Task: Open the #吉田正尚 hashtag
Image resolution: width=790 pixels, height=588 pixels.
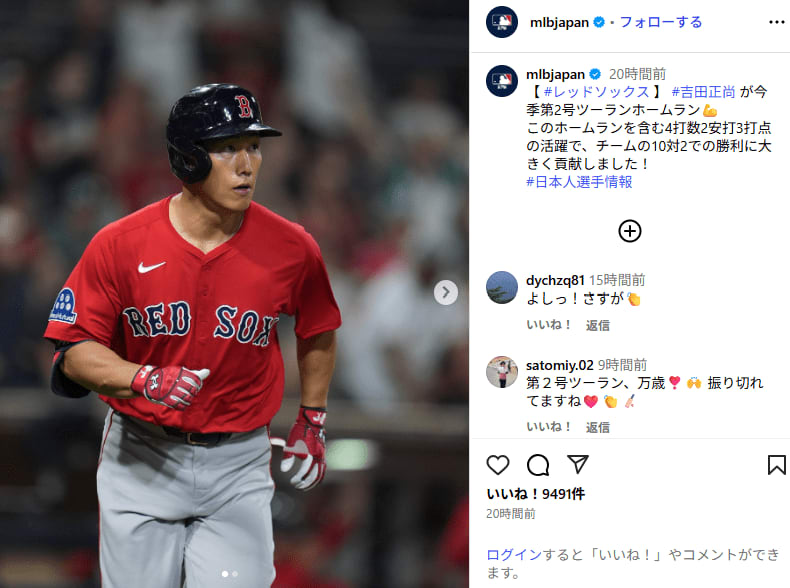Action: (703, 92)
